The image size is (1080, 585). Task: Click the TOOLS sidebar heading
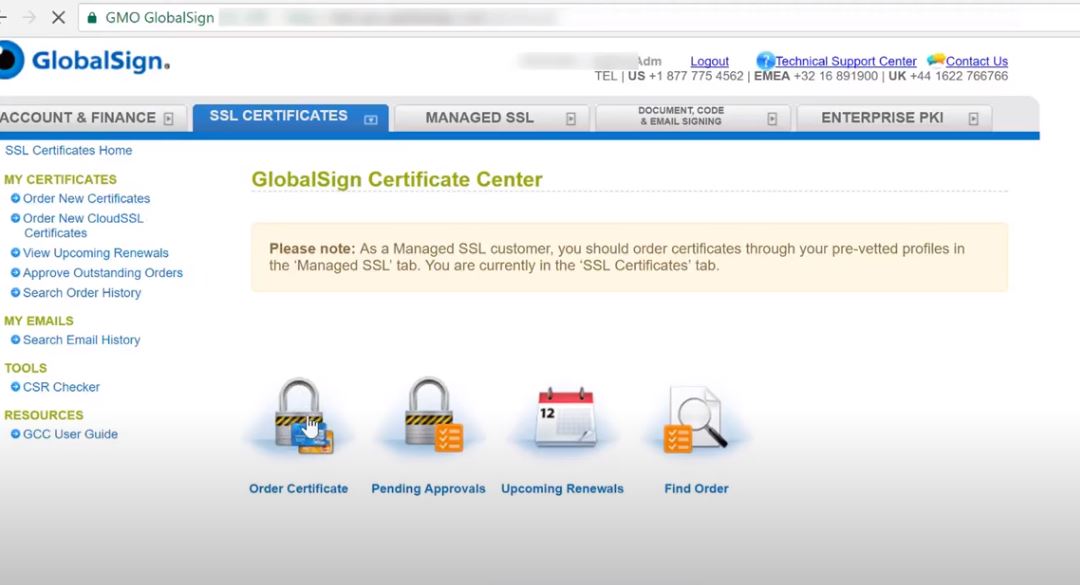[x=25, y=368]
